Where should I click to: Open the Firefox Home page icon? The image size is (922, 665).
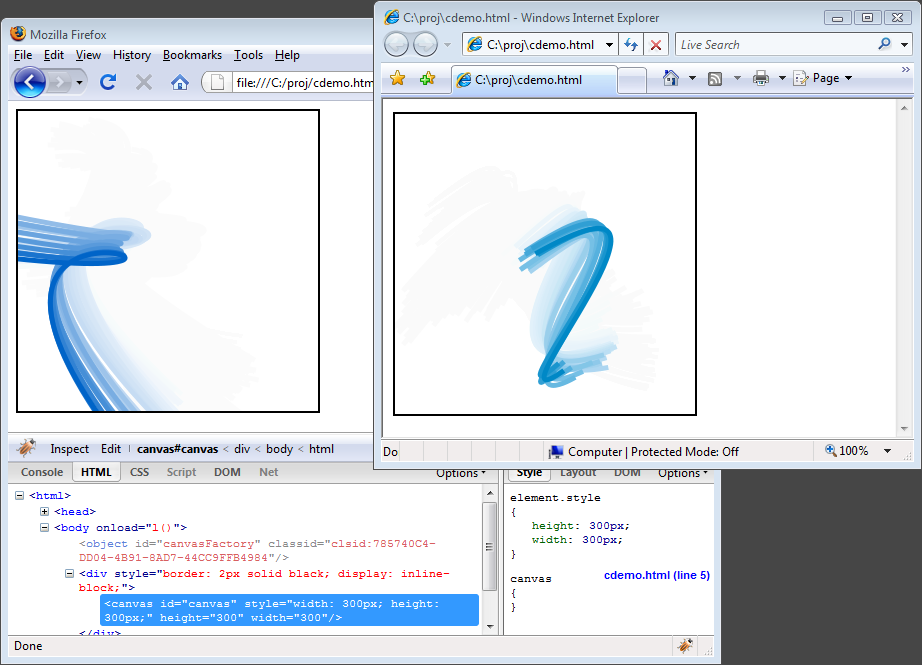click(x=180, y=83)
